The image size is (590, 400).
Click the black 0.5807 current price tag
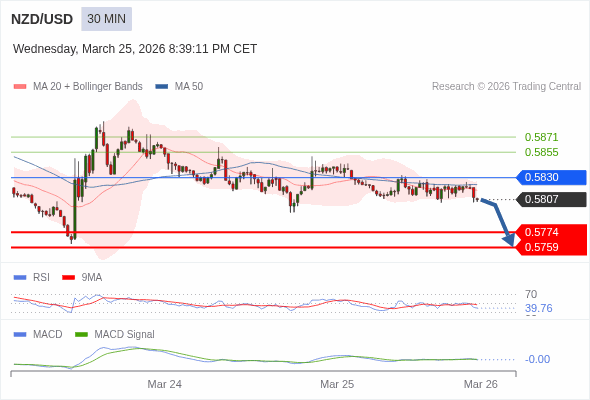tap(550, 199)
